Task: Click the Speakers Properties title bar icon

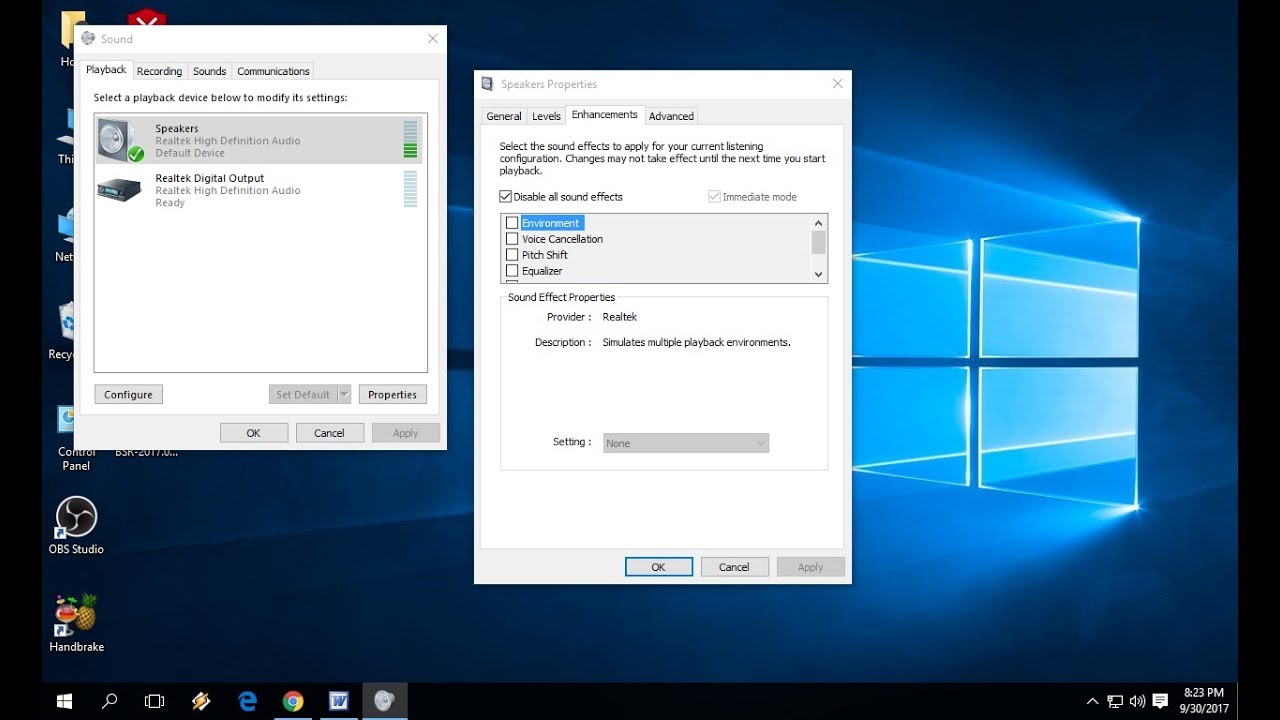Action: pyautogui.click(x=487, y=84)
